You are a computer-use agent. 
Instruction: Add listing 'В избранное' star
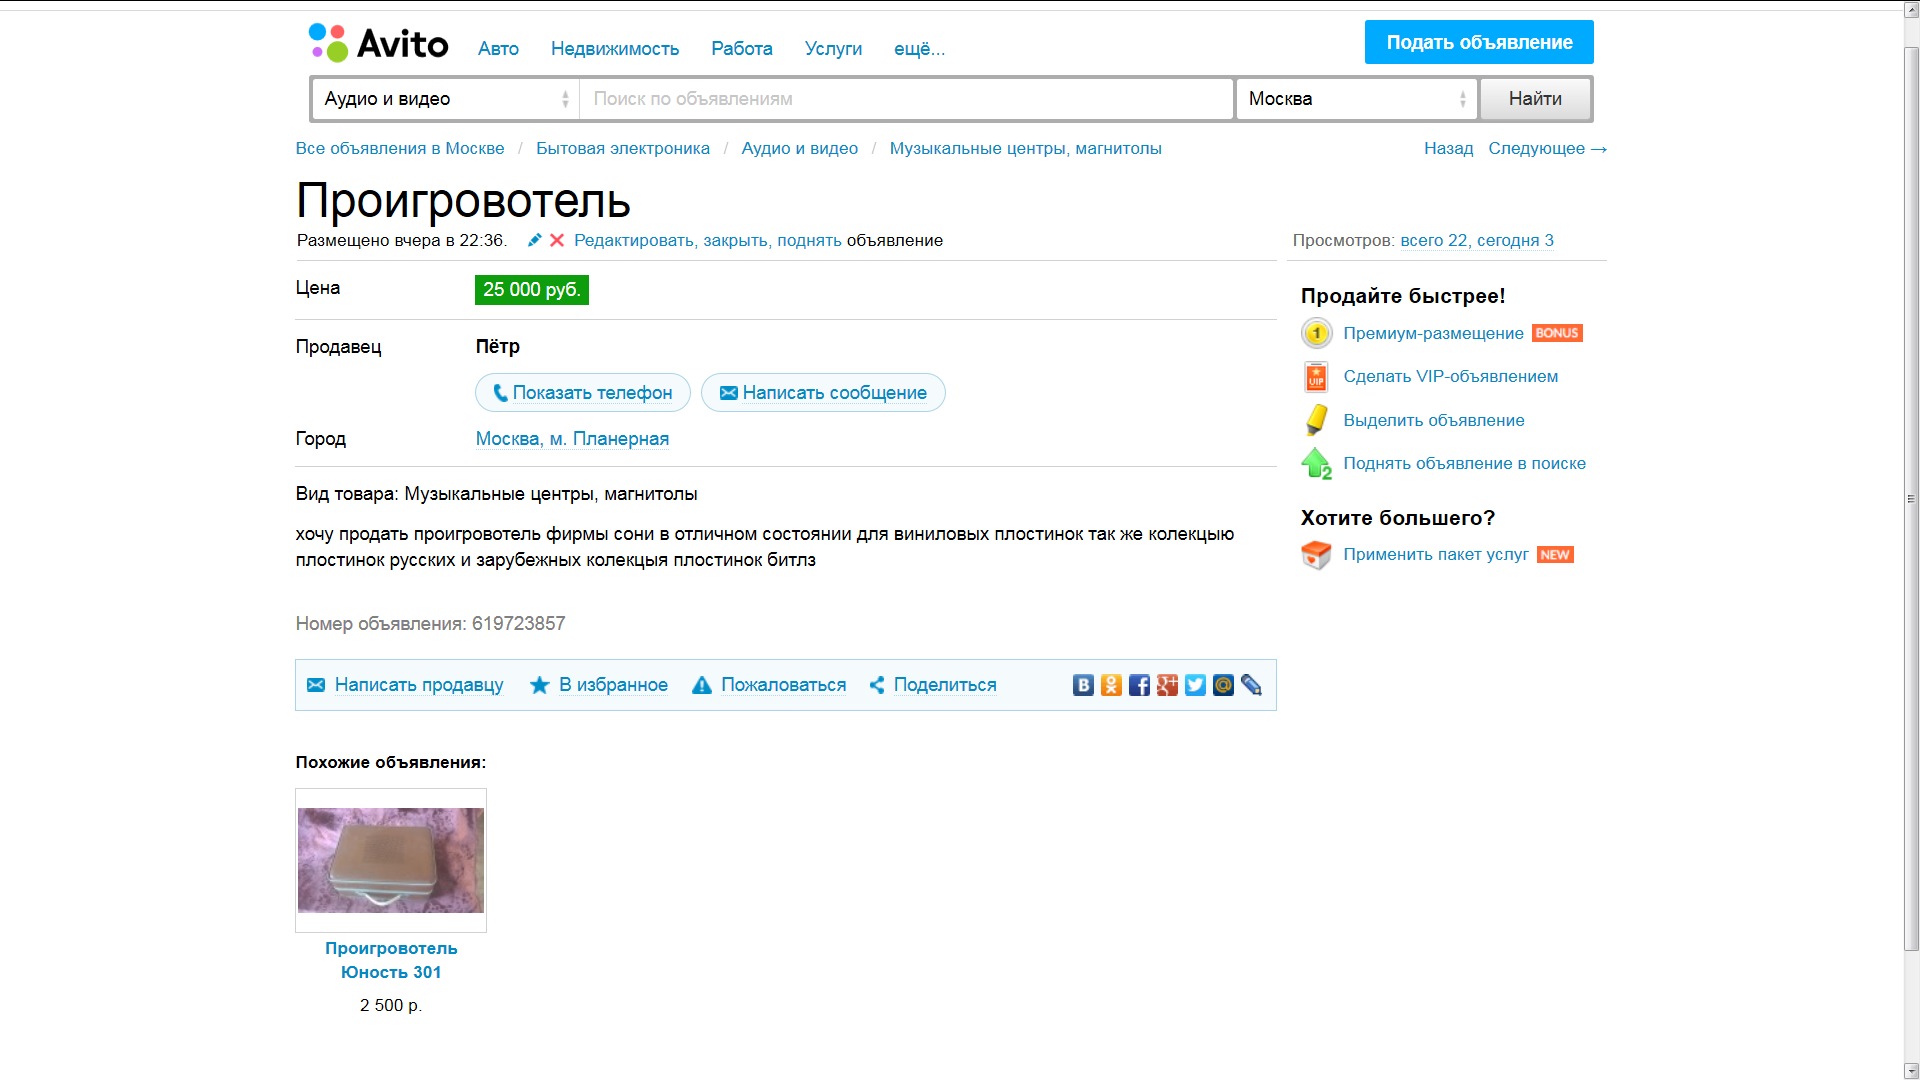(x=598, y=685)
